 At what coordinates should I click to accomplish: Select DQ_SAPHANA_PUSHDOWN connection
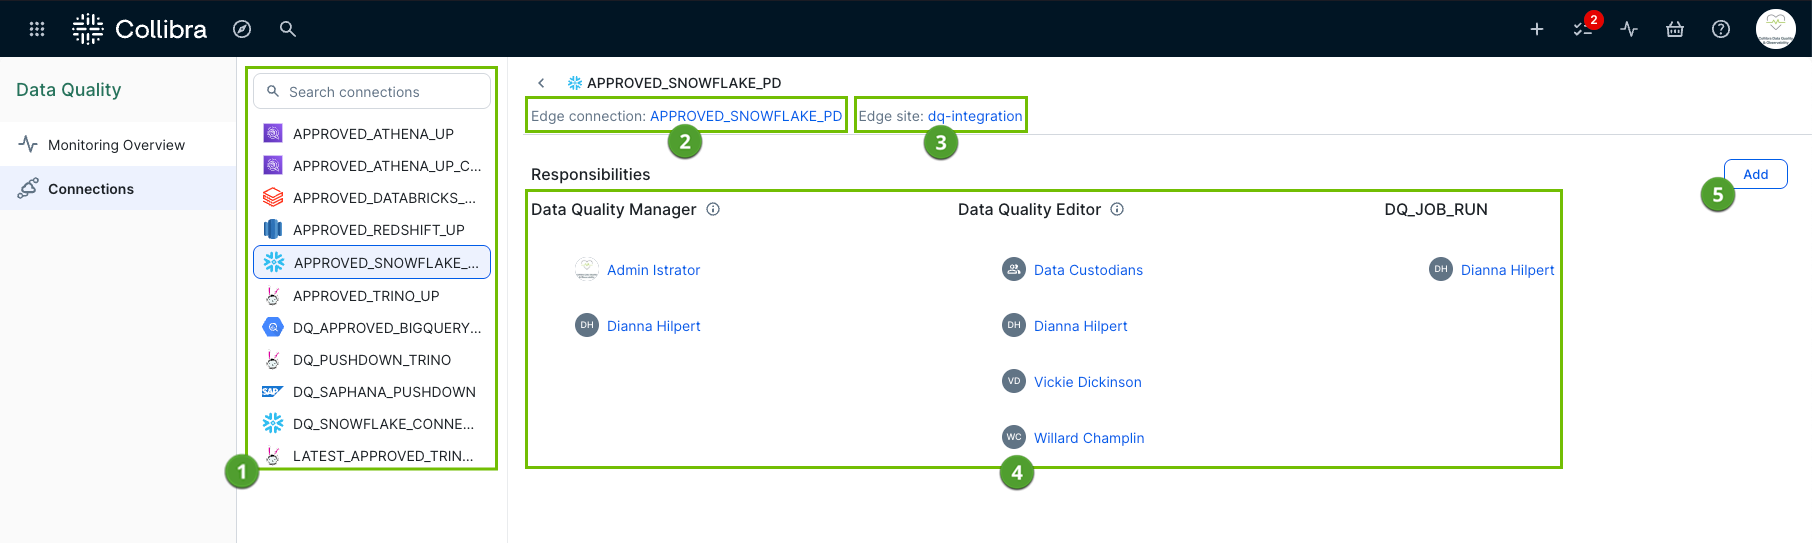(x=372, y=391)
